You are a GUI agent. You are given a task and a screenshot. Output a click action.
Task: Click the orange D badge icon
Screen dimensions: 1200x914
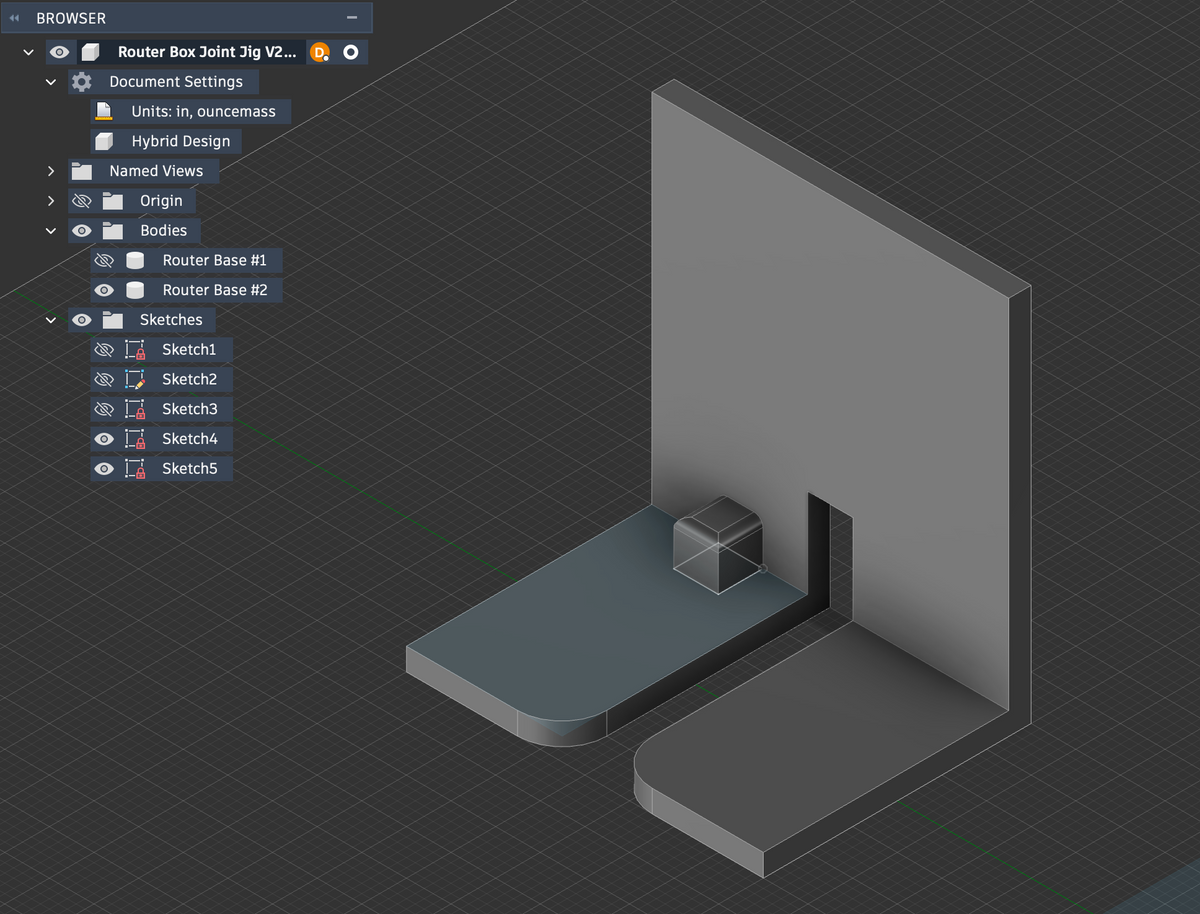[320, 52]
